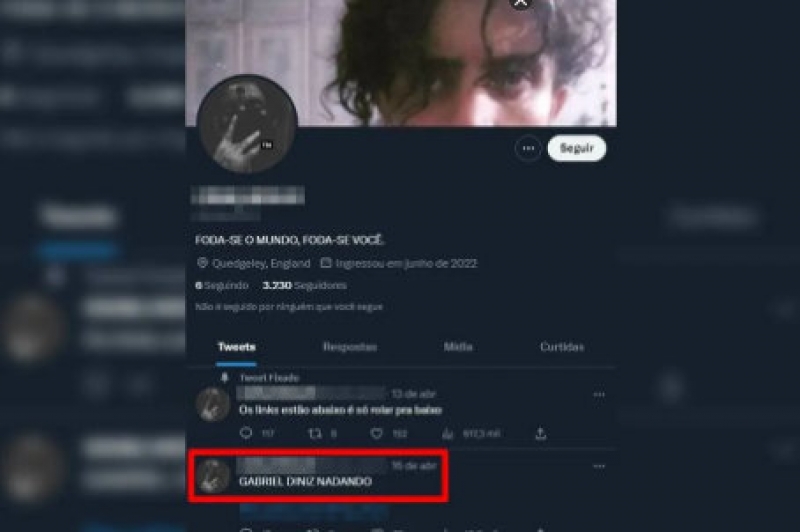Image resolution: width=800 pixels, height=532 pixels.
Task: Open the GABRIEL DINIZ NADANDO tweet
Action: coord(305,481)
